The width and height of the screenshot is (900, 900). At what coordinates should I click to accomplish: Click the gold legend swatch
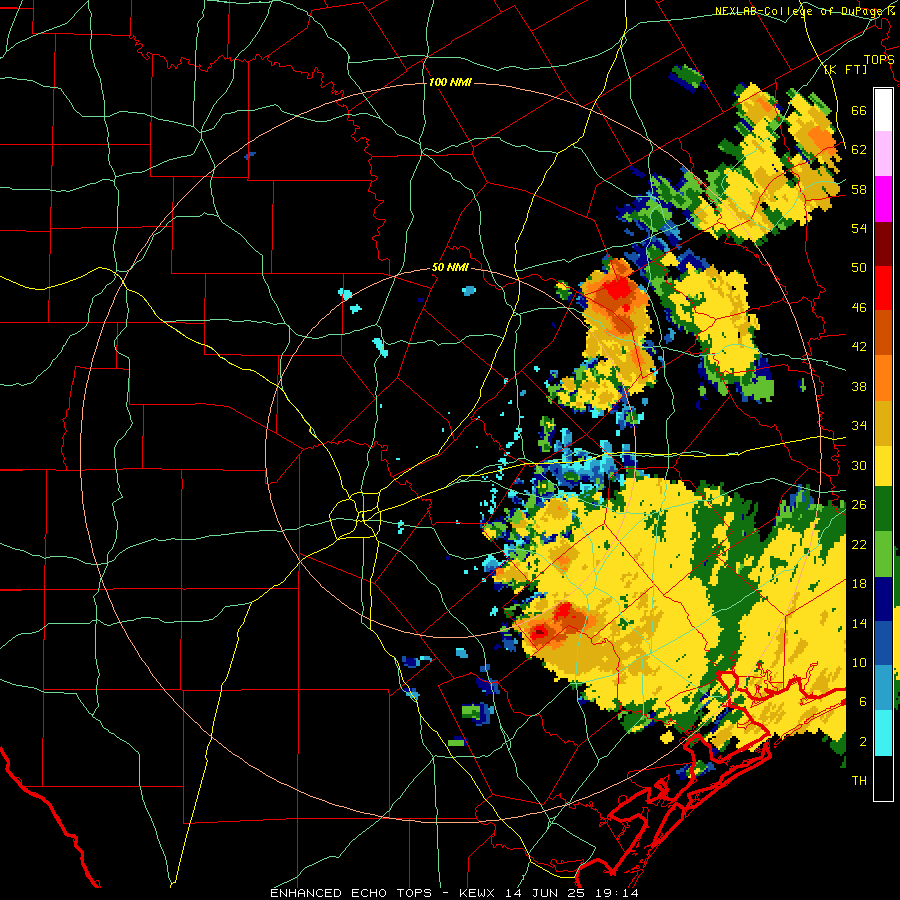(x=883, y=422)
